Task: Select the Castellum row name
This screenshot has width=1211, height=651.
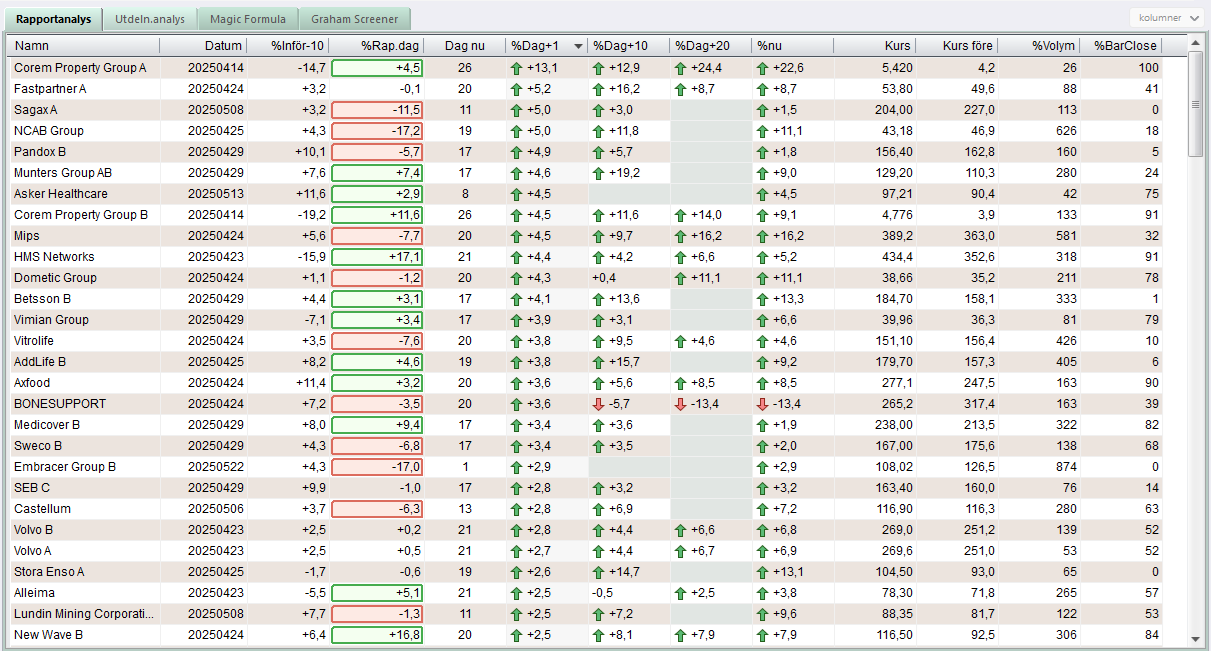Action: [42, 509]
